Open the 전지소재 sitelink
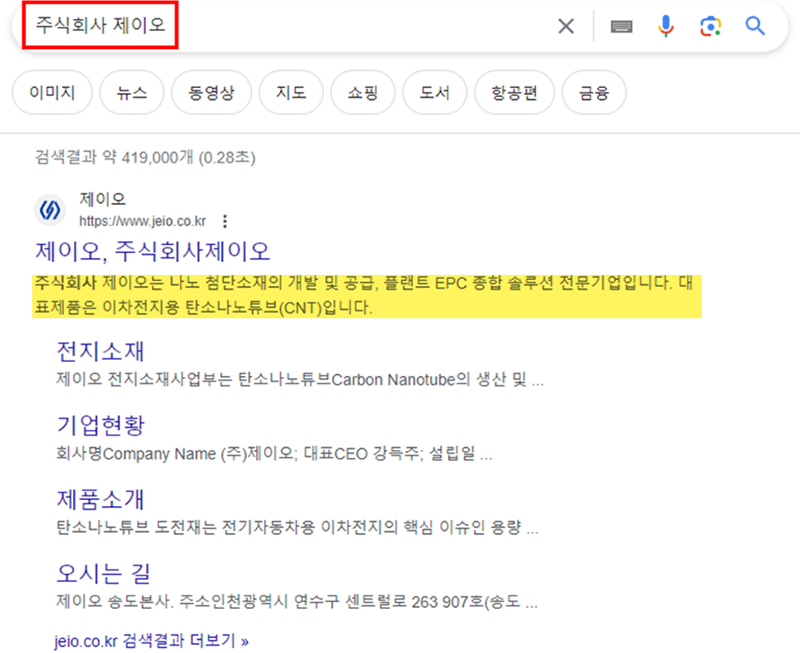800x653 pixels. (x=100, y=351)
